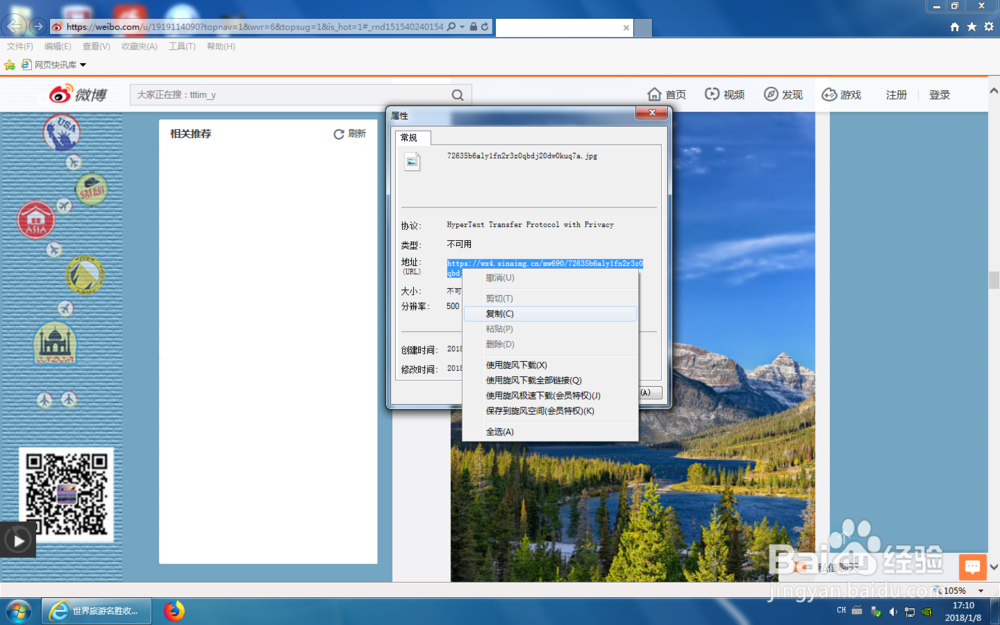Select 复制(C) in context menu
This screenshot has height=625, width=1000.
[x=550, y=314]
